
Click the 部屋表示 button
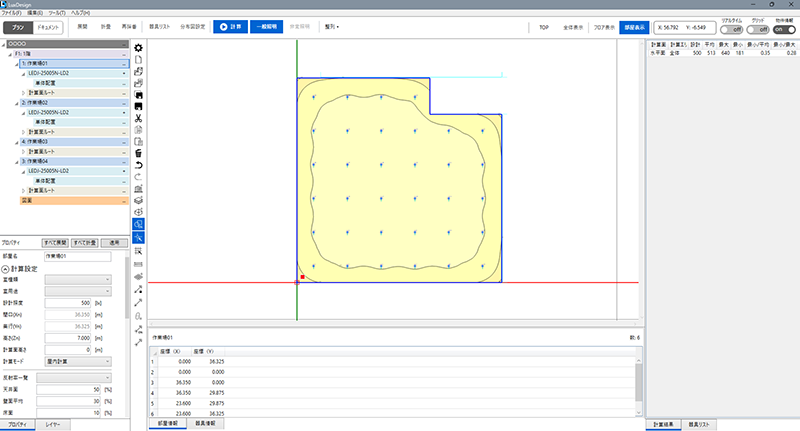(x=632, y=28)
